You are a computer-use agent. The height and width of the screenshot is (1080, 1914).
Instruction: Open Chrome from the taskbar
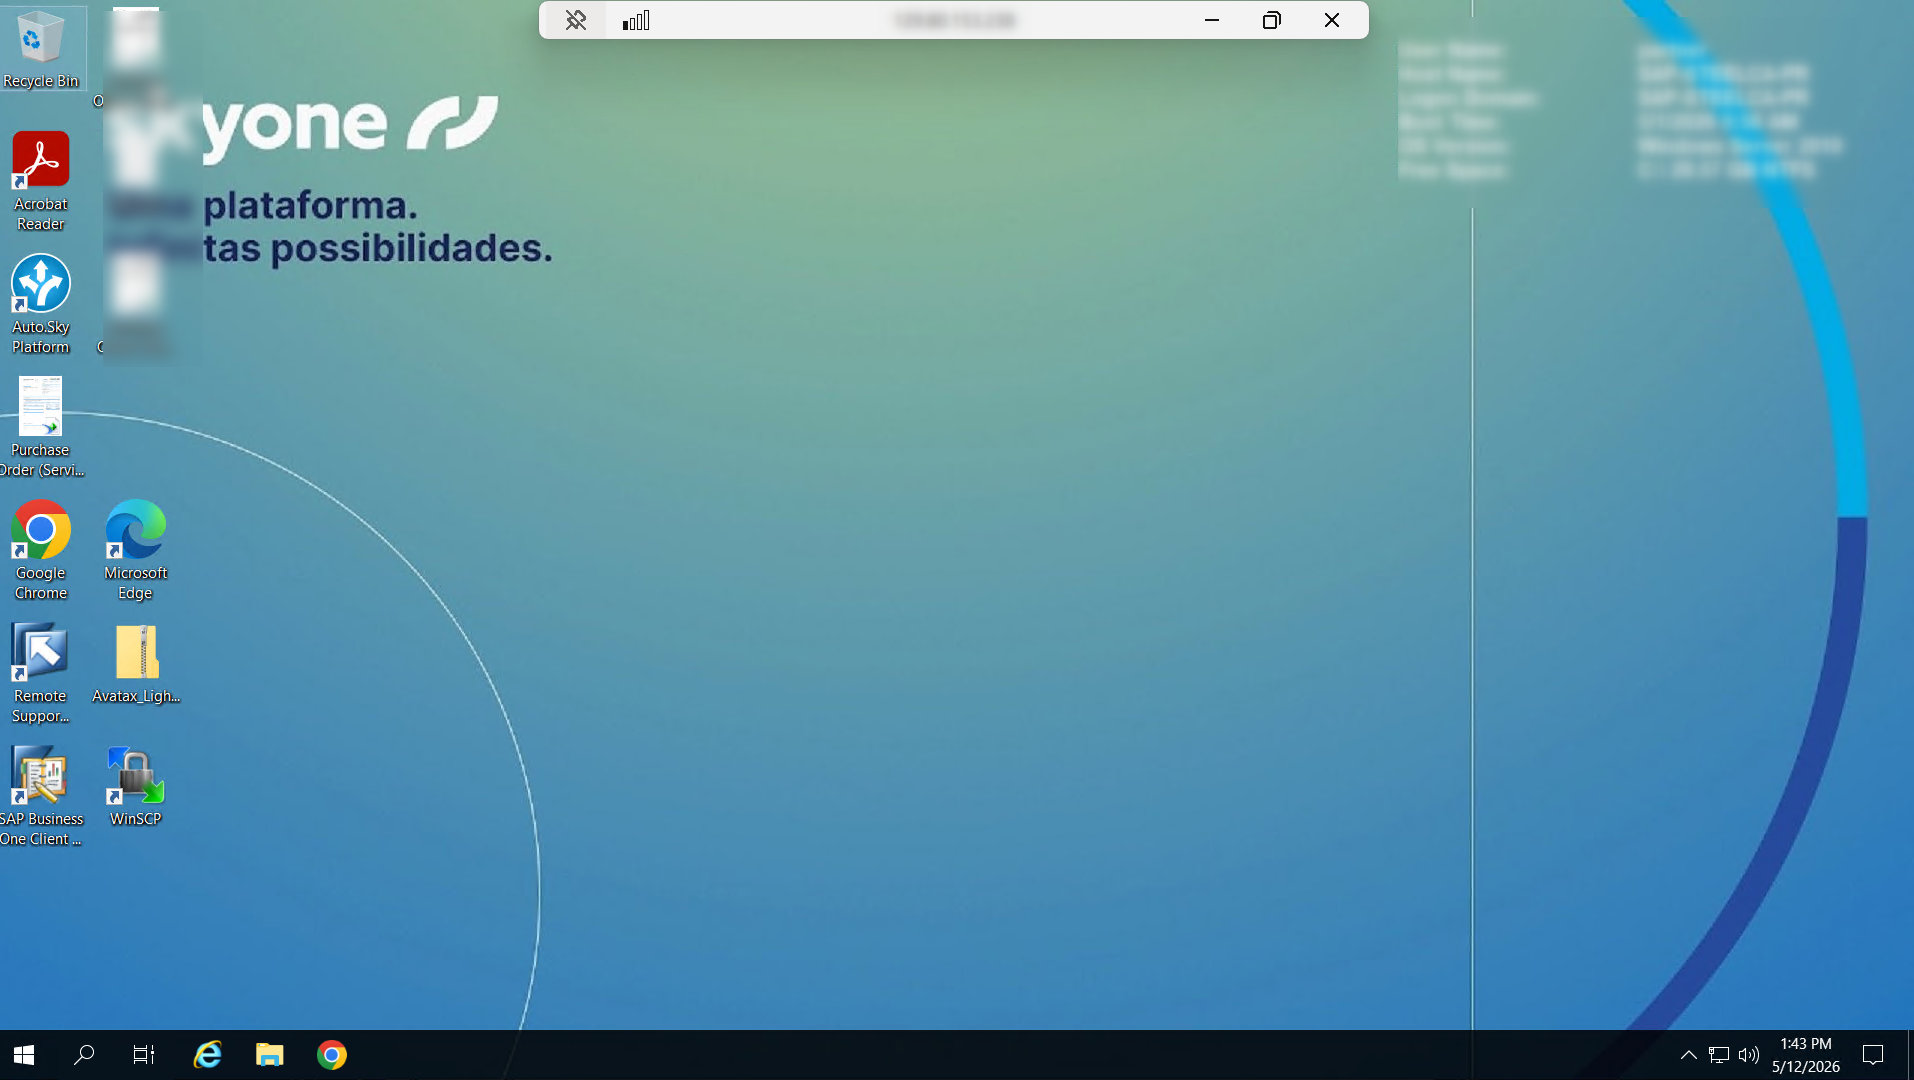tap(332, 1055)
